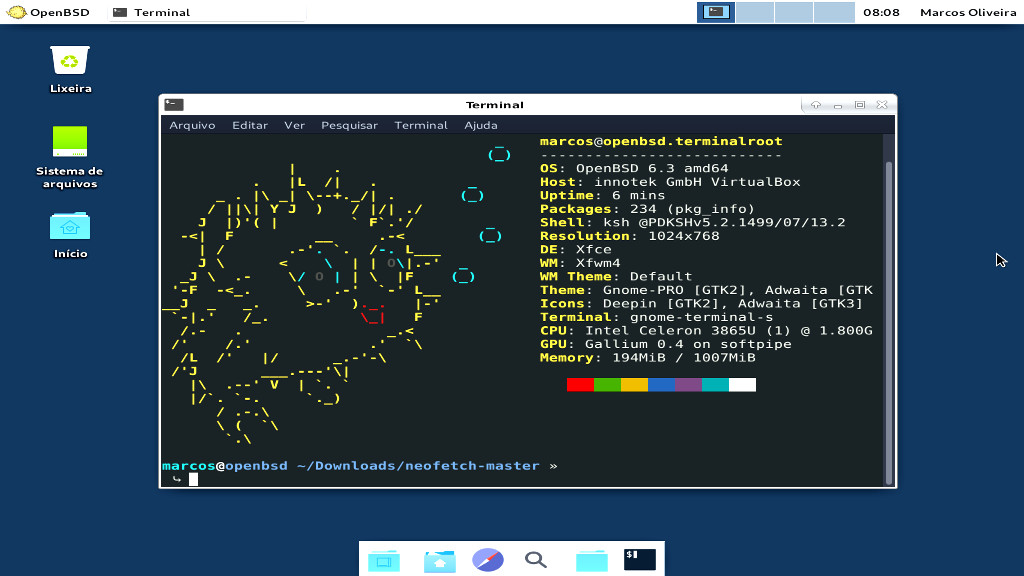Open the file manager icon in the dock

pyautogui.click(x=439, y=560)
